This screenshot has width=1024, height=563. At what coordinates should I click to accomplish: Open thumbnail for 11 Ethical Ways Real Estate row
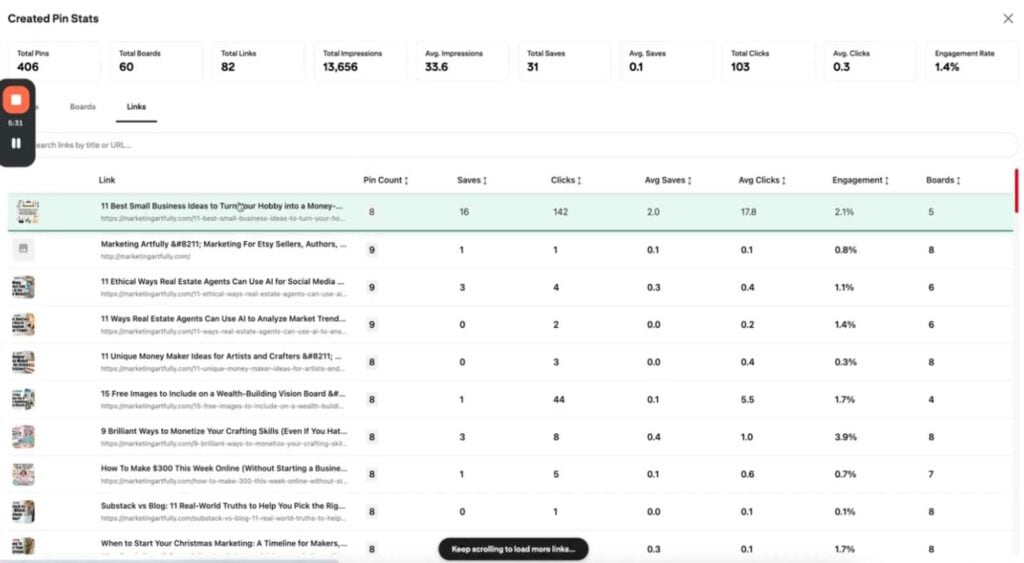pyautogui.click(x=24, y=287)
